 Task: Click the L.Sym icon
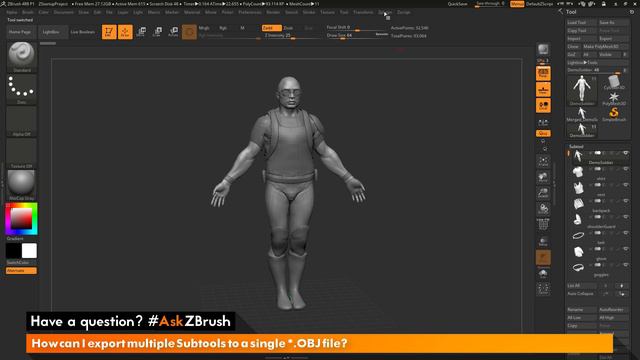tap(543, 122)
